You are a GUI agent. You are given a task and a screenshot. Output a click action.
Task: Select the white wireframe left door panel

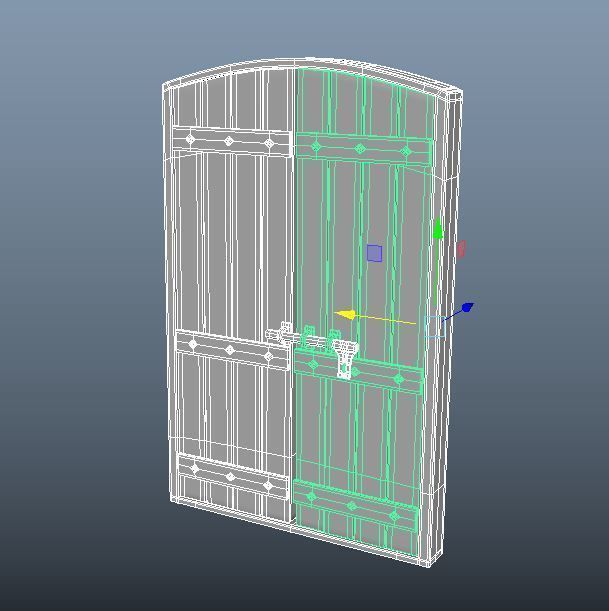coord(233,296)
